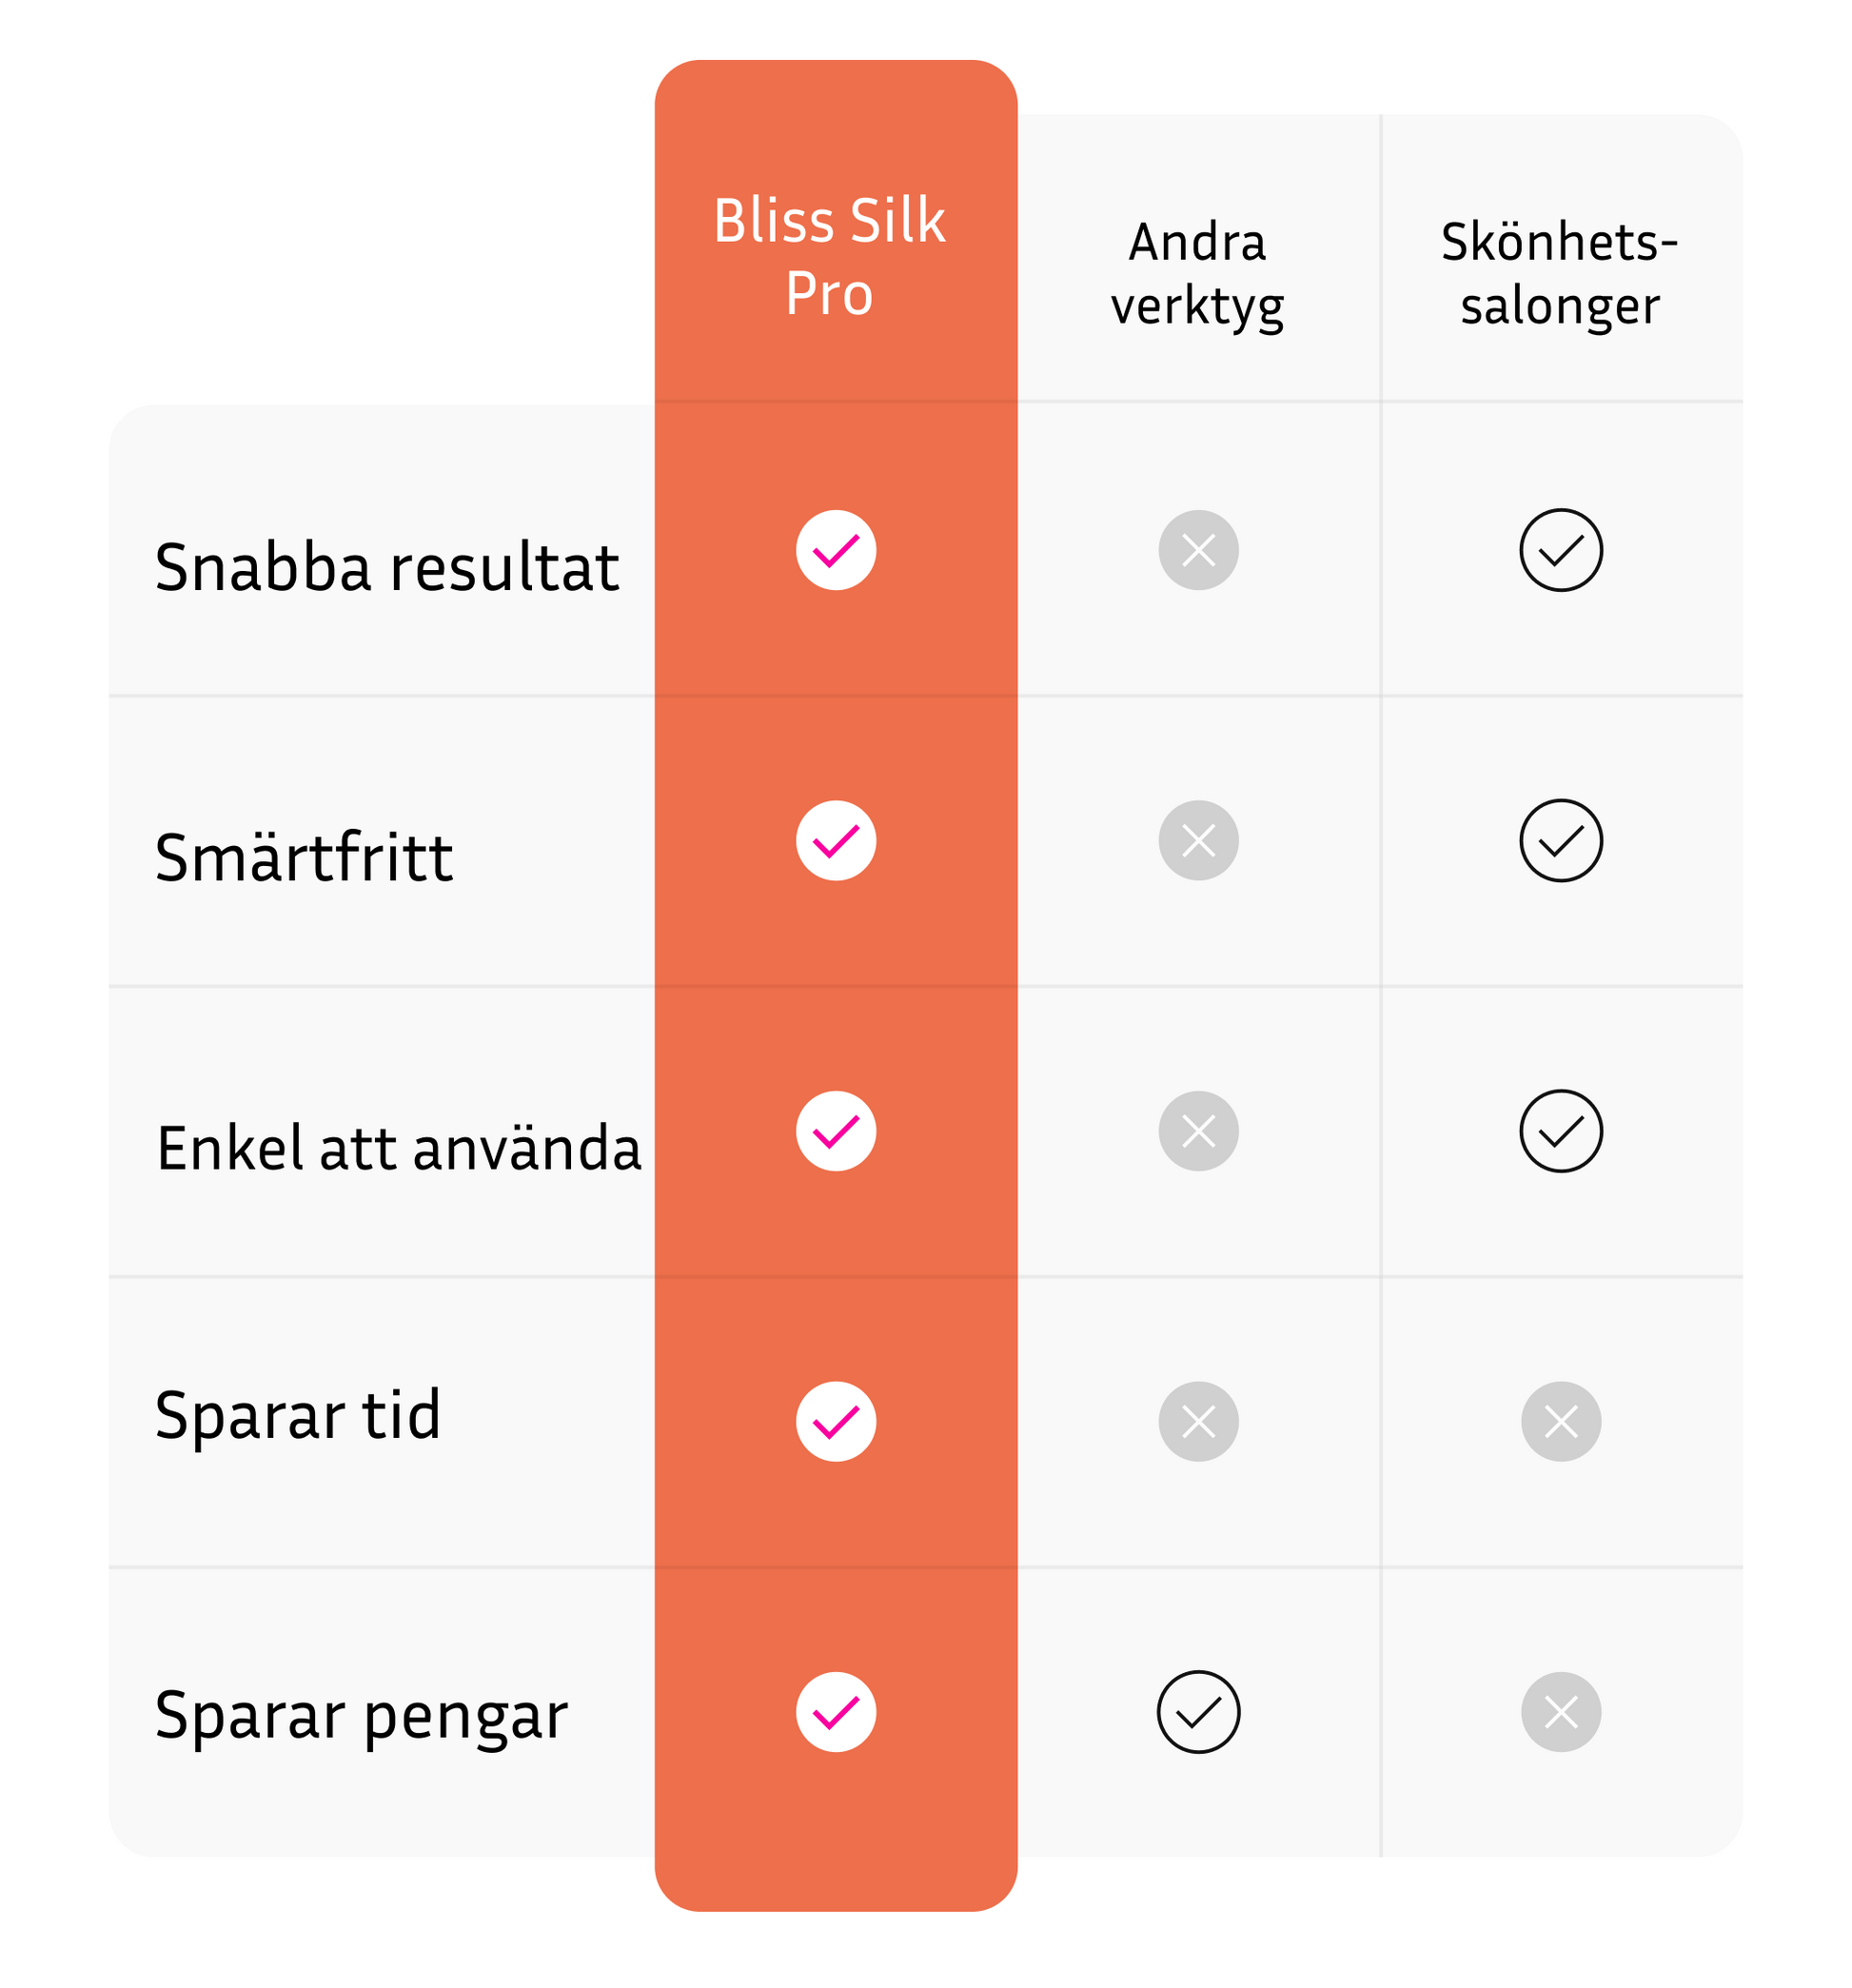Screen dimensions: 1852x1988
Task: Click Bliss Silk Pro checkmark for Enkel att använda
Action: click(835, 1130)
